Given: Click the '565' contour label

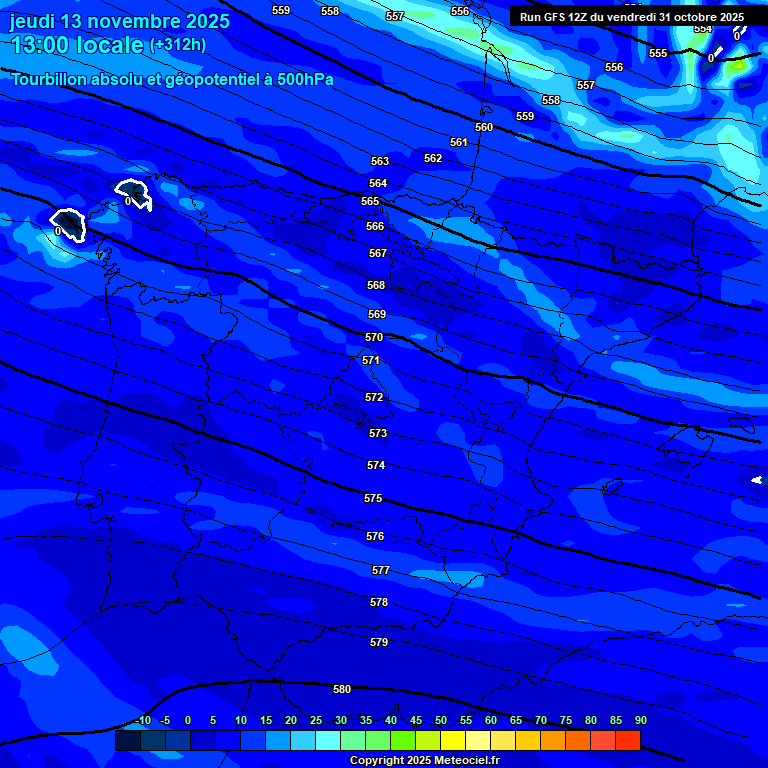Looking at the screenshot, I should 370,201.
